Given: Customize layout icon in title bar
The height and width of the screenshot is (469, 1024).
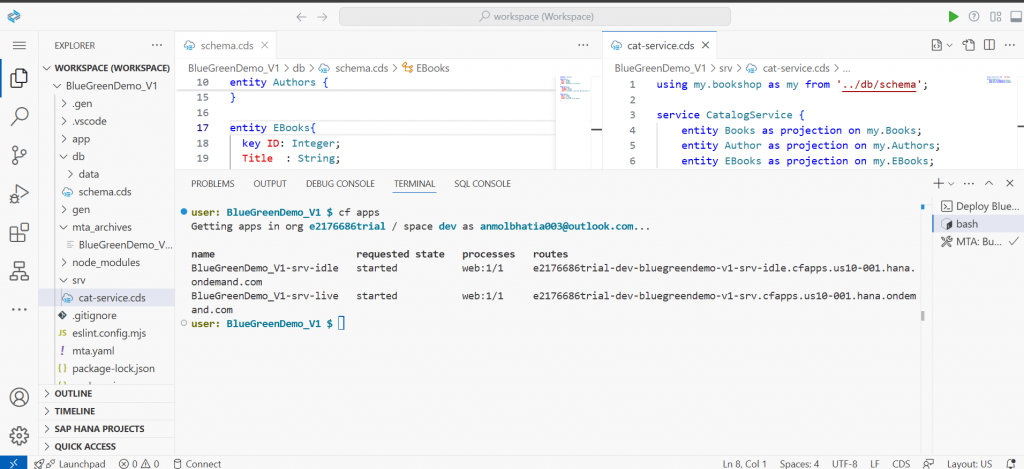Looking at the screenshot, I should pos(995,17).
